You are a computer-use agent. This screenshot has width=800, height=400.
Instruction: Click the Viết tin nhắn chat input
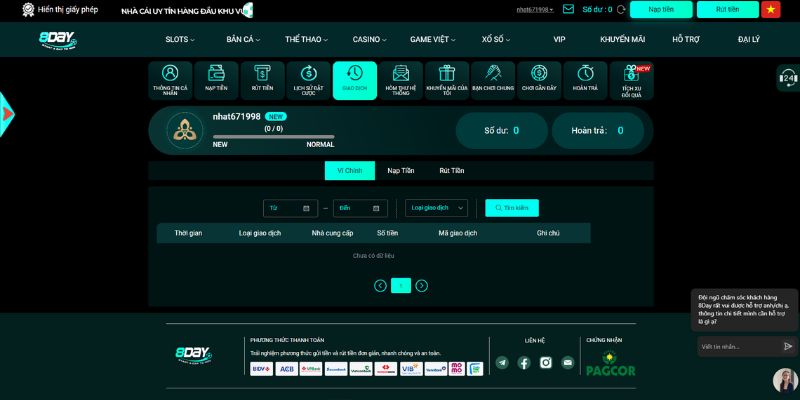pos(739,346)
